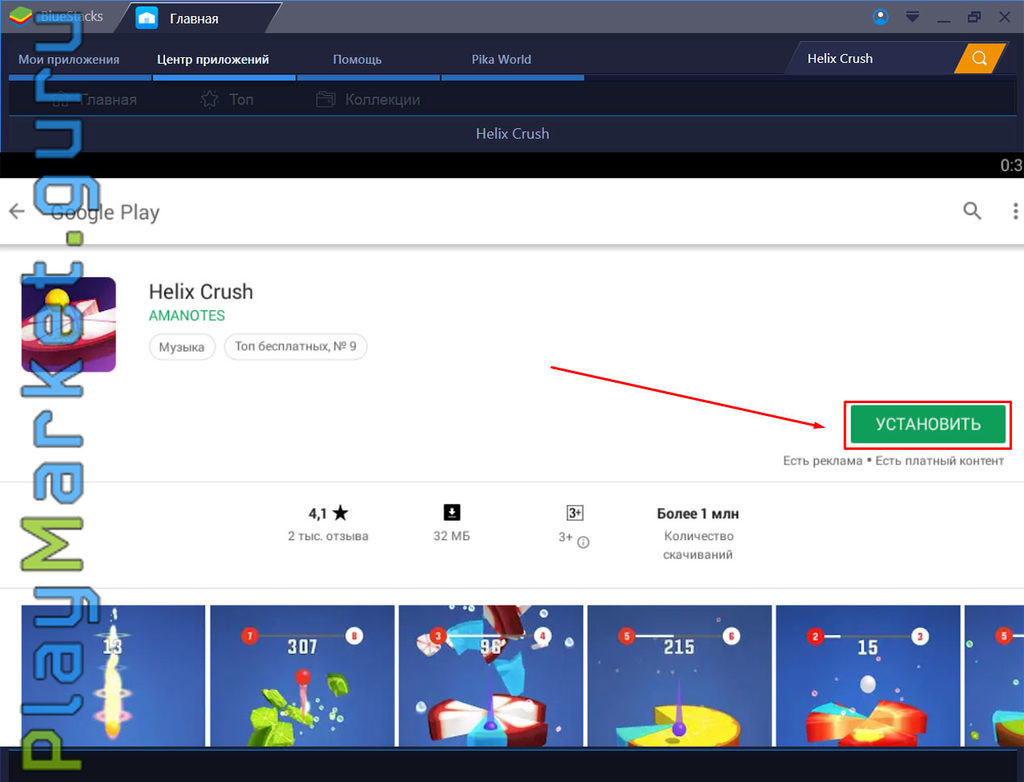Click the Helix Crush page title bar
The height and width of the screenshot is (782, 1024).
tap(512, 134)
